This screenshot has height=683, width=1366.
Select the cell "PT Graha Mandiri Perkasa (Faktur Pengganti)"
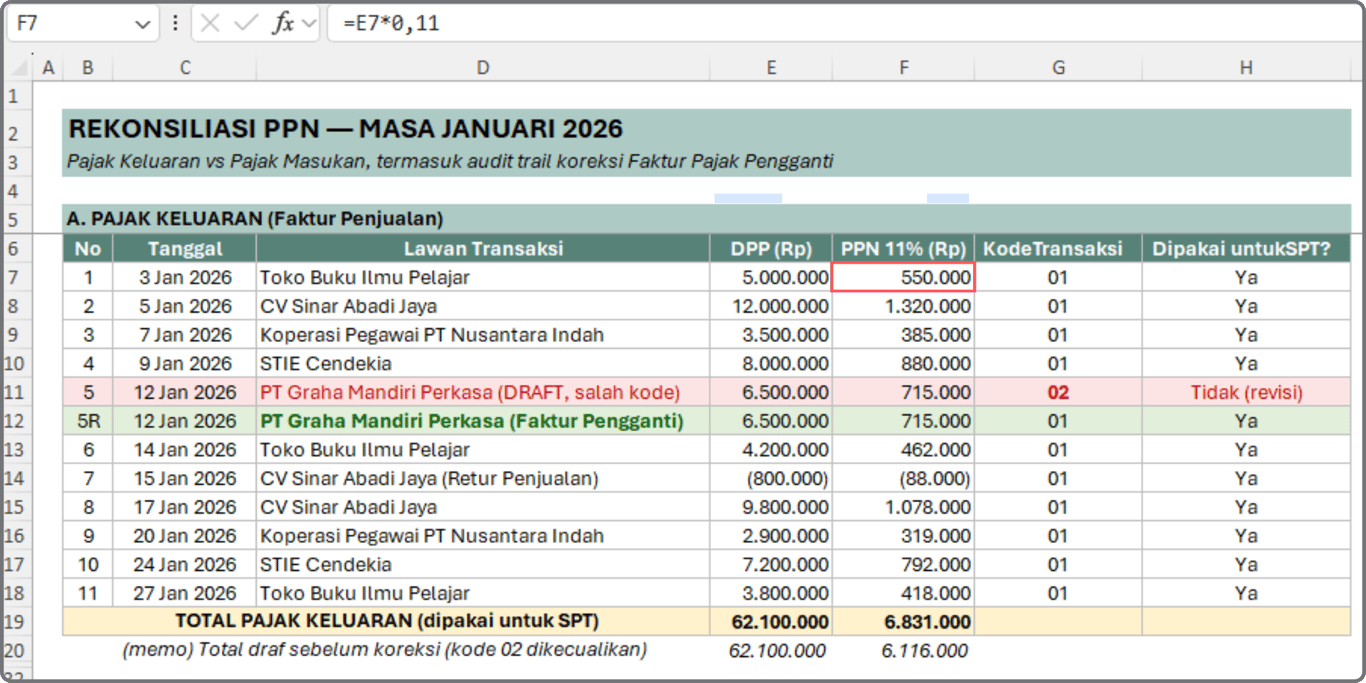[x=483, y=421]
